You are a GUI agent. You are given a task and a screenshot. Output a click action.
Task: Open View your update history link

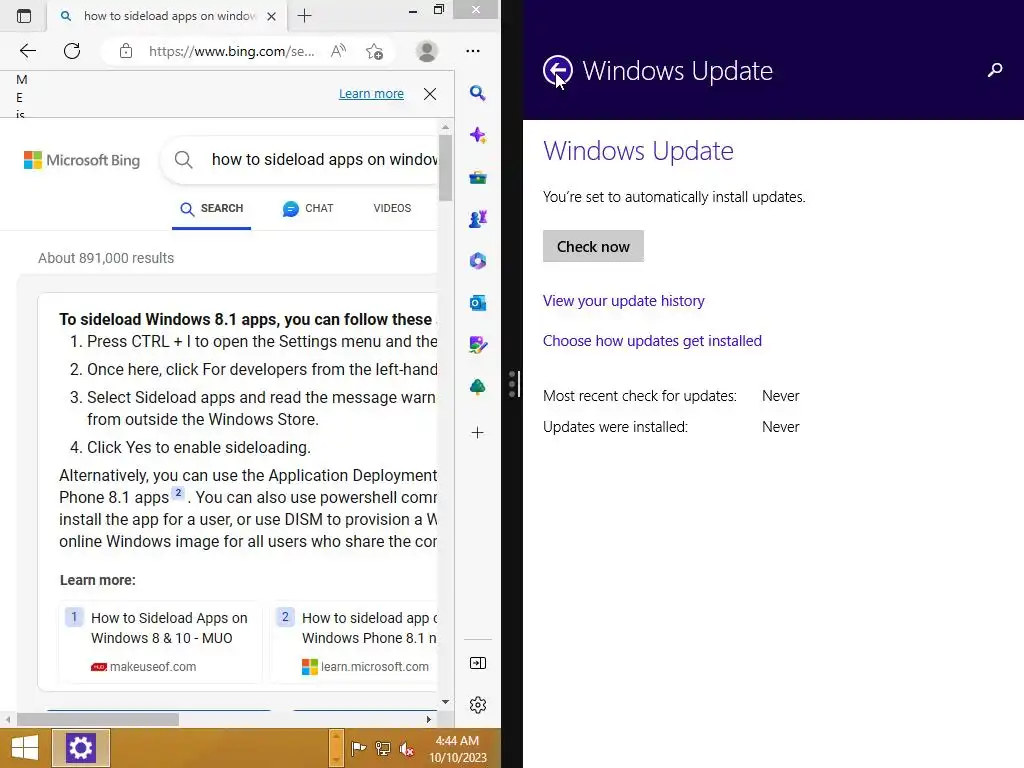coord(624,300)
